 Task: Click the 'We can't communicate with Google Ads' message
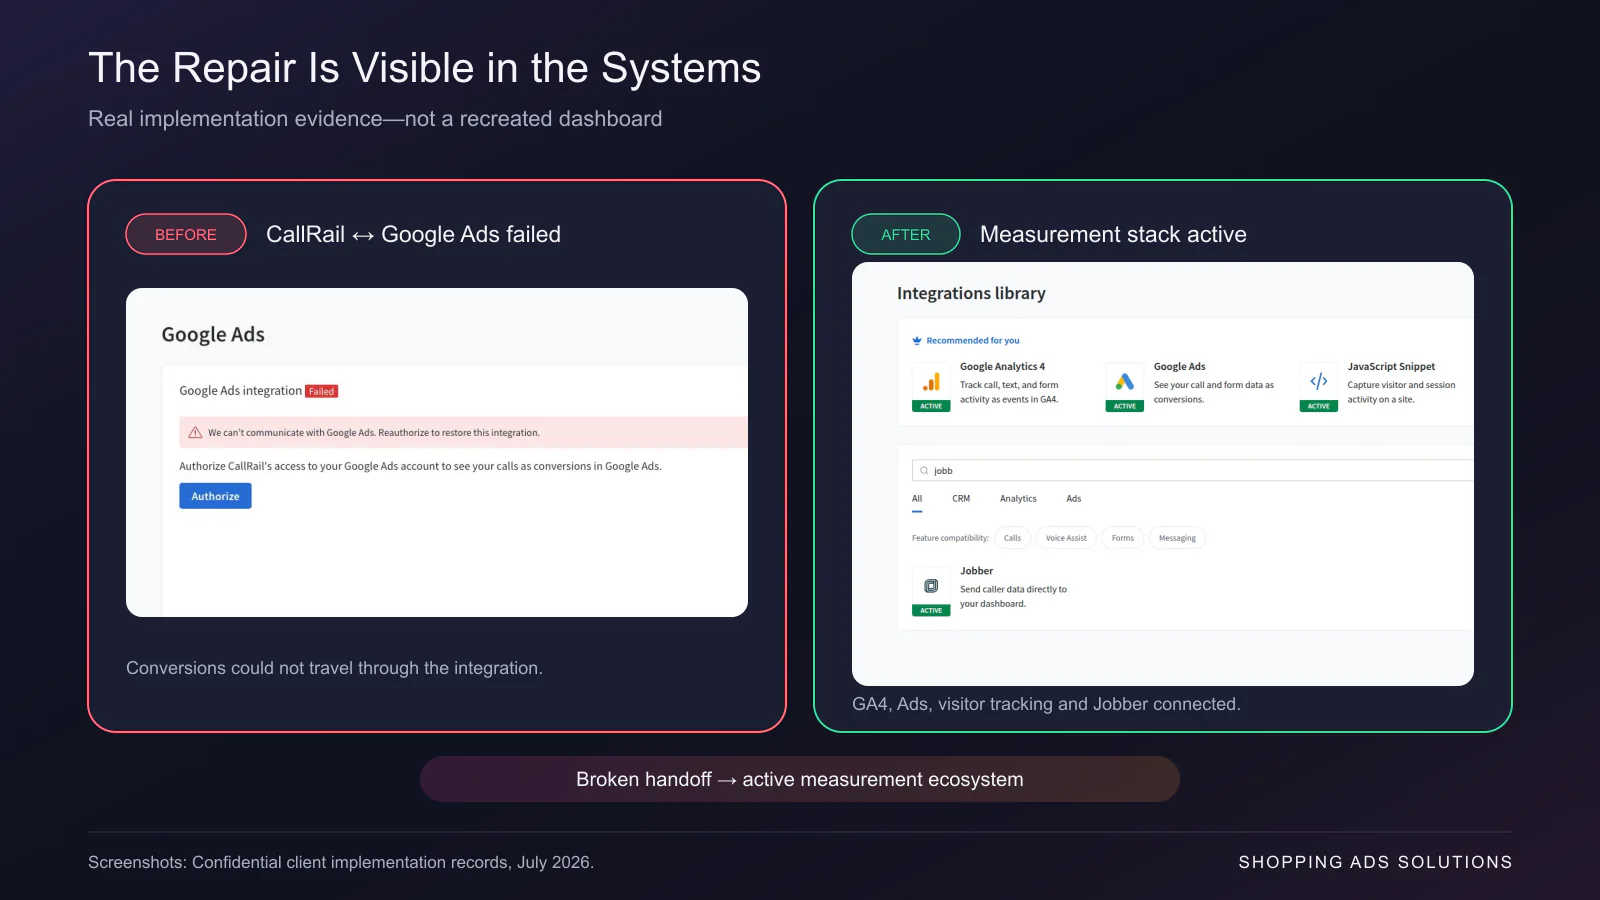[x=373, y=433]
